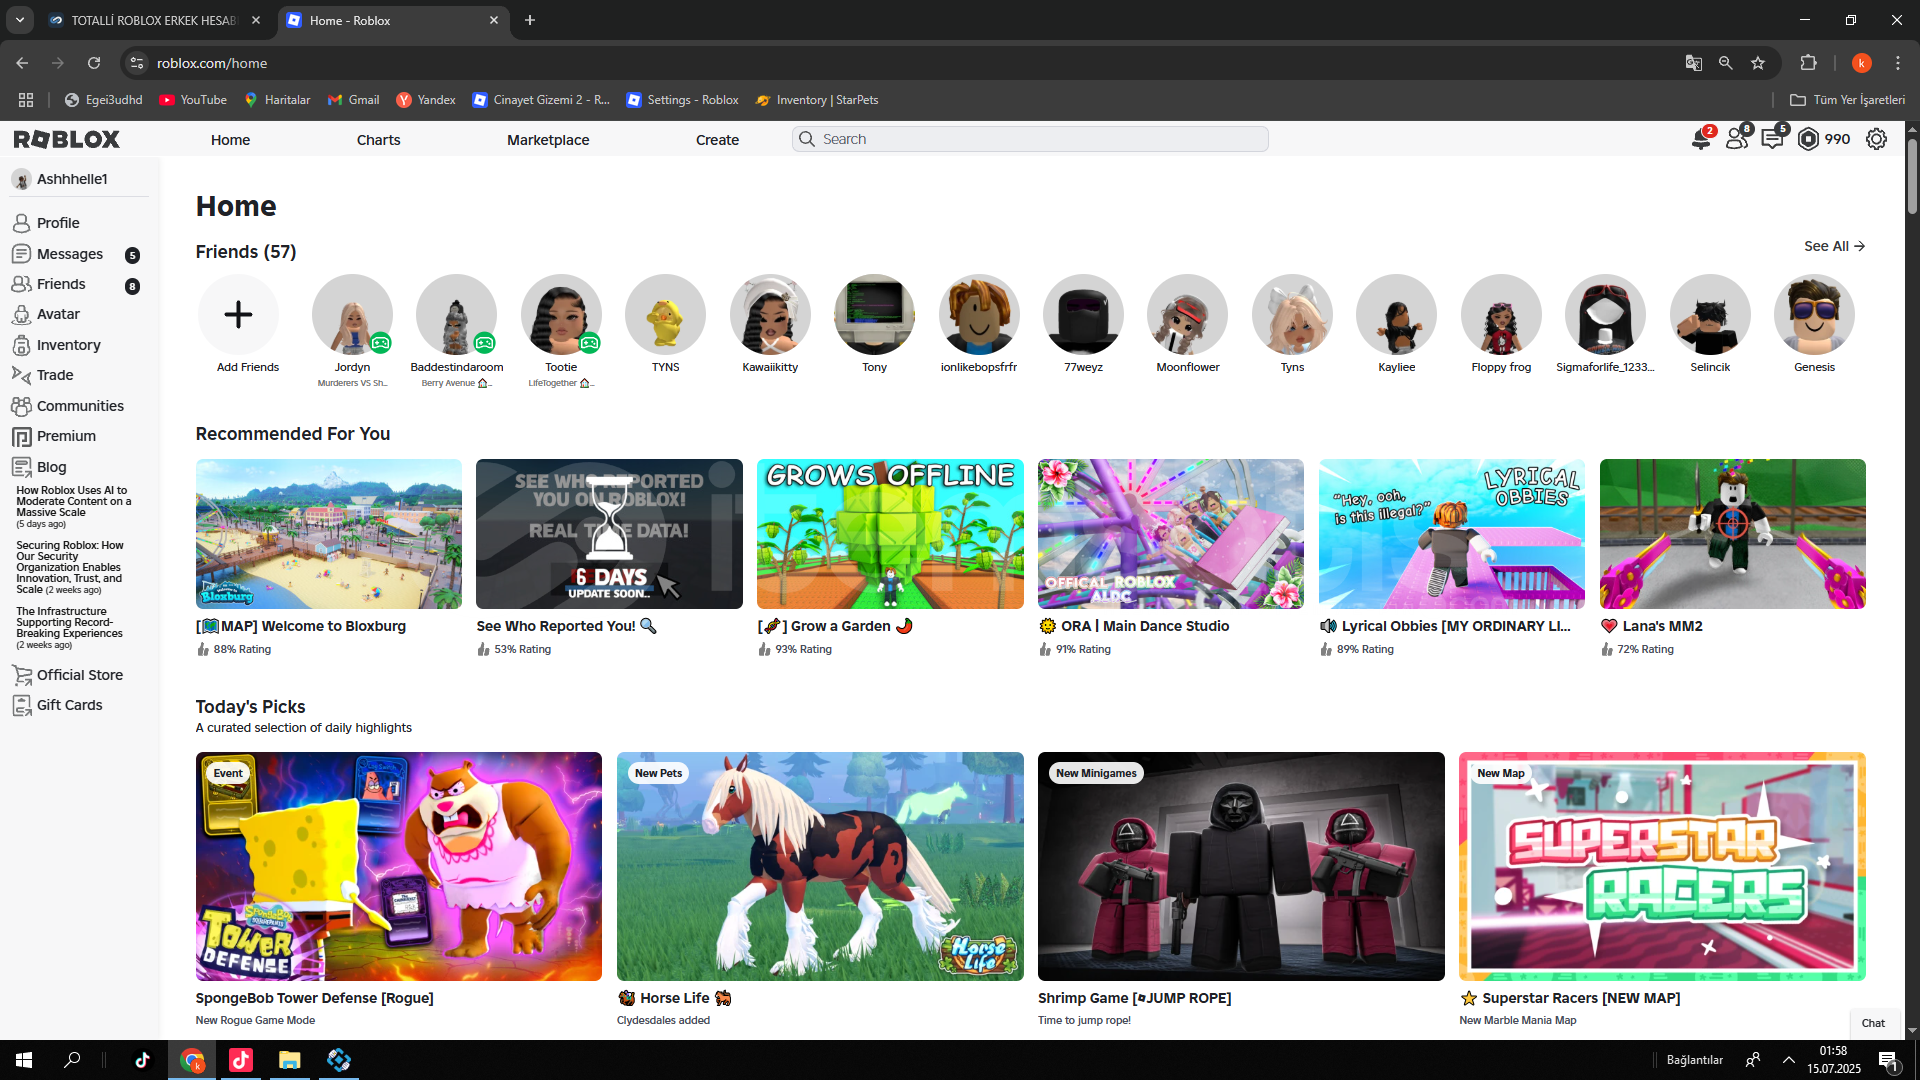Open Lyrical Obbies game thumbnail
Image resolution: width=1920 pixels, height=1080 pixels.
coord(1451,534)
